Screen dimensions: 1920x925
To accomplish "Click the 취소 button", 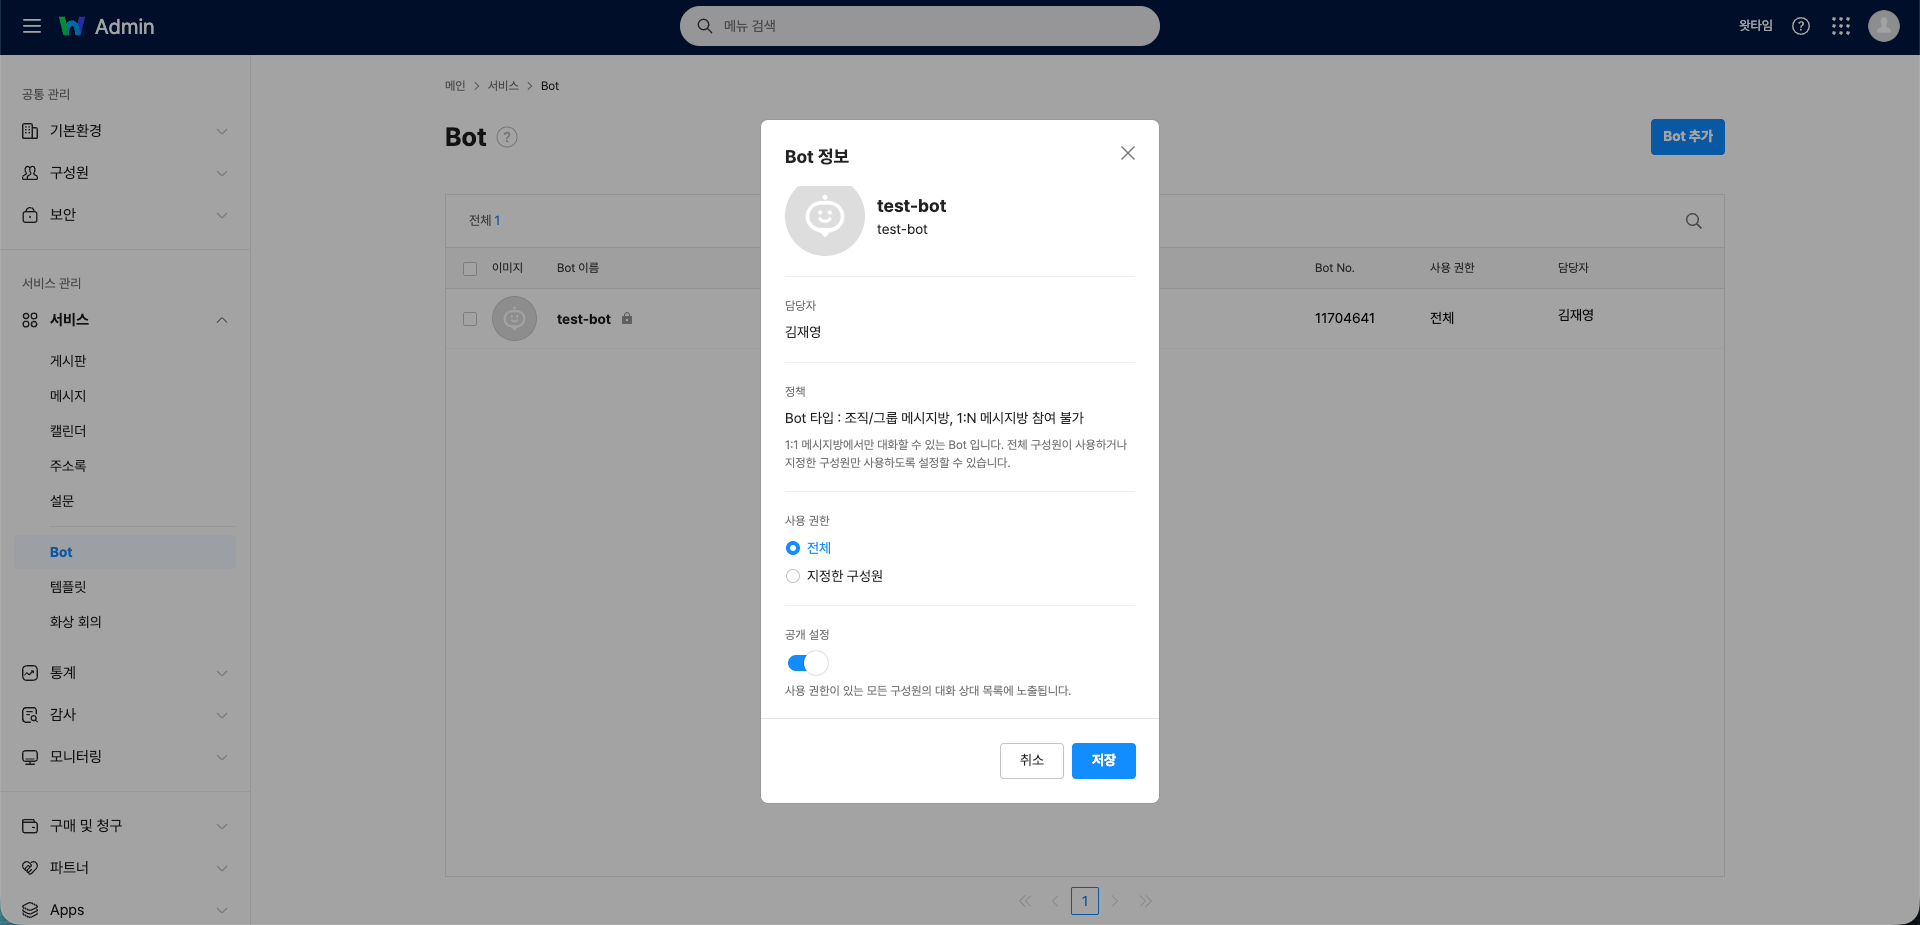I will 1031,760.
